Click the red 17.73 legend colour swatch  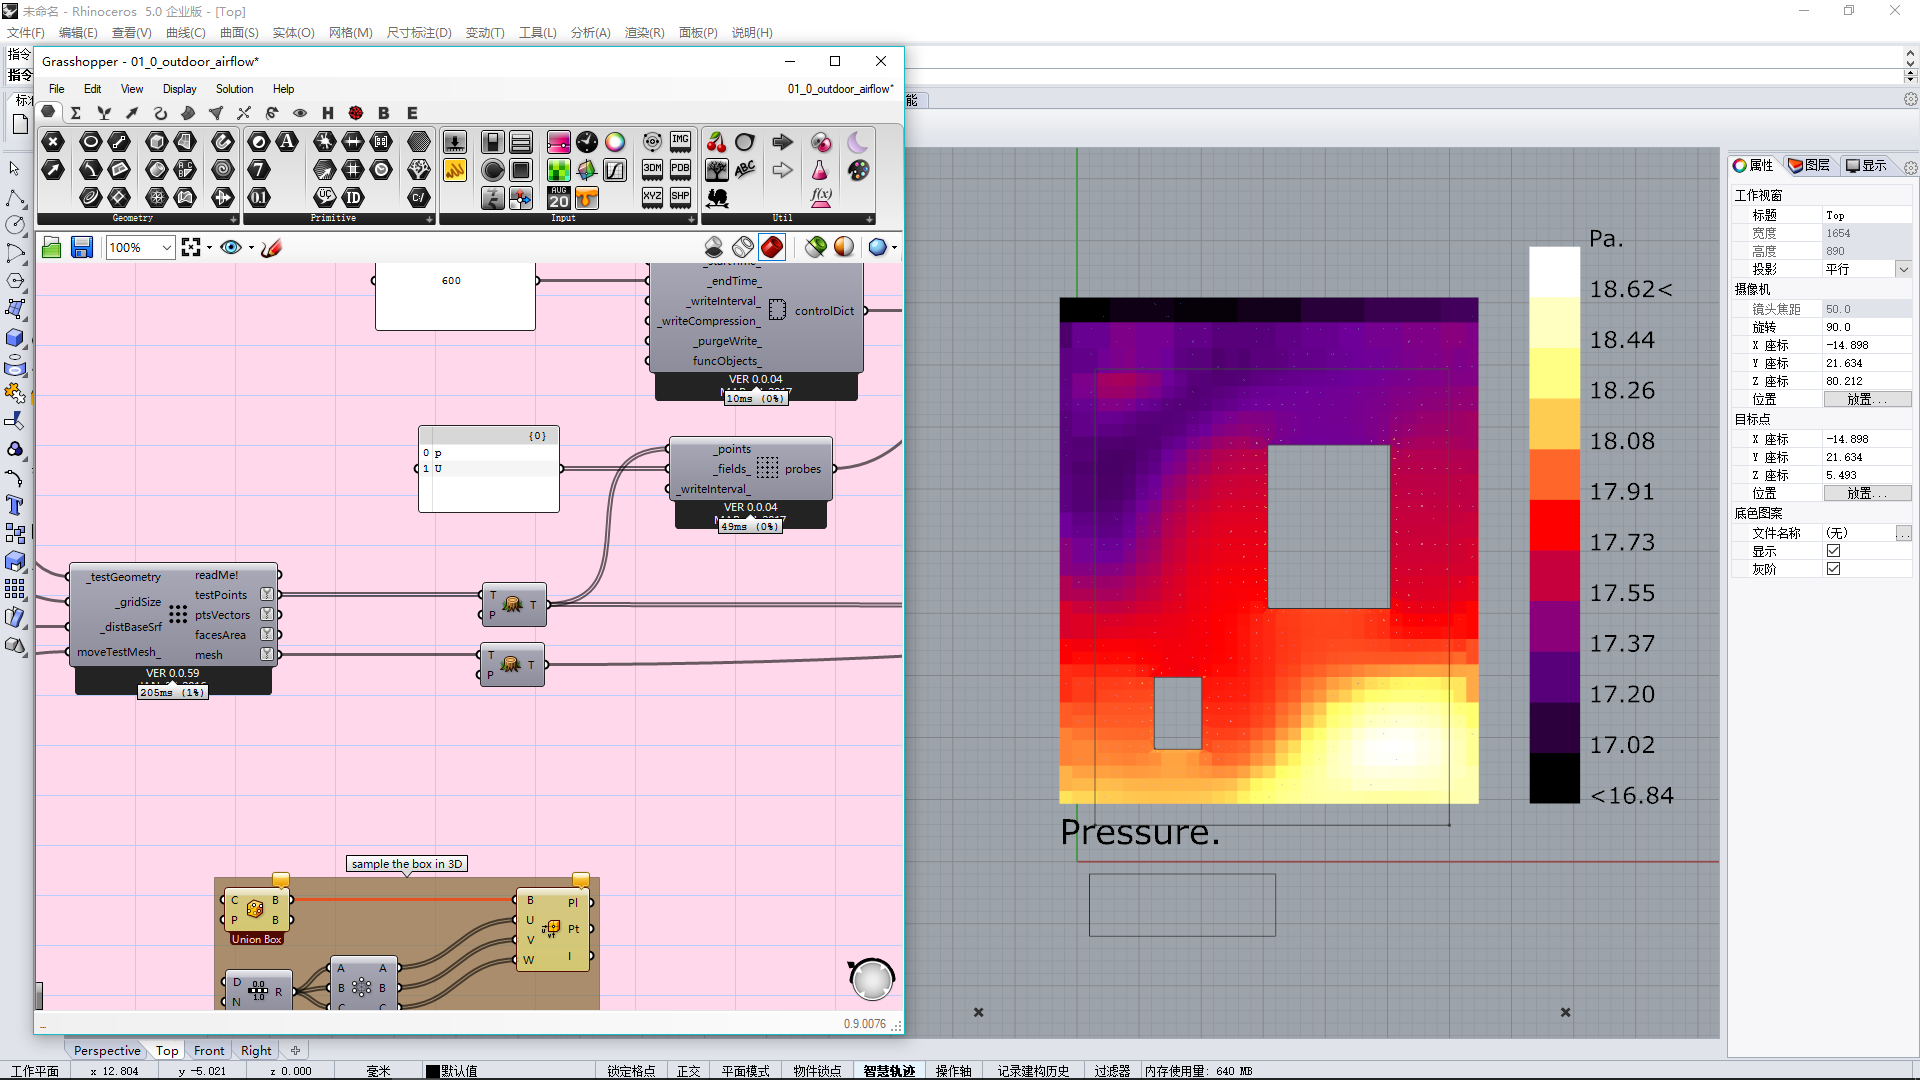pyautogui.click(x=1554, y=525)
